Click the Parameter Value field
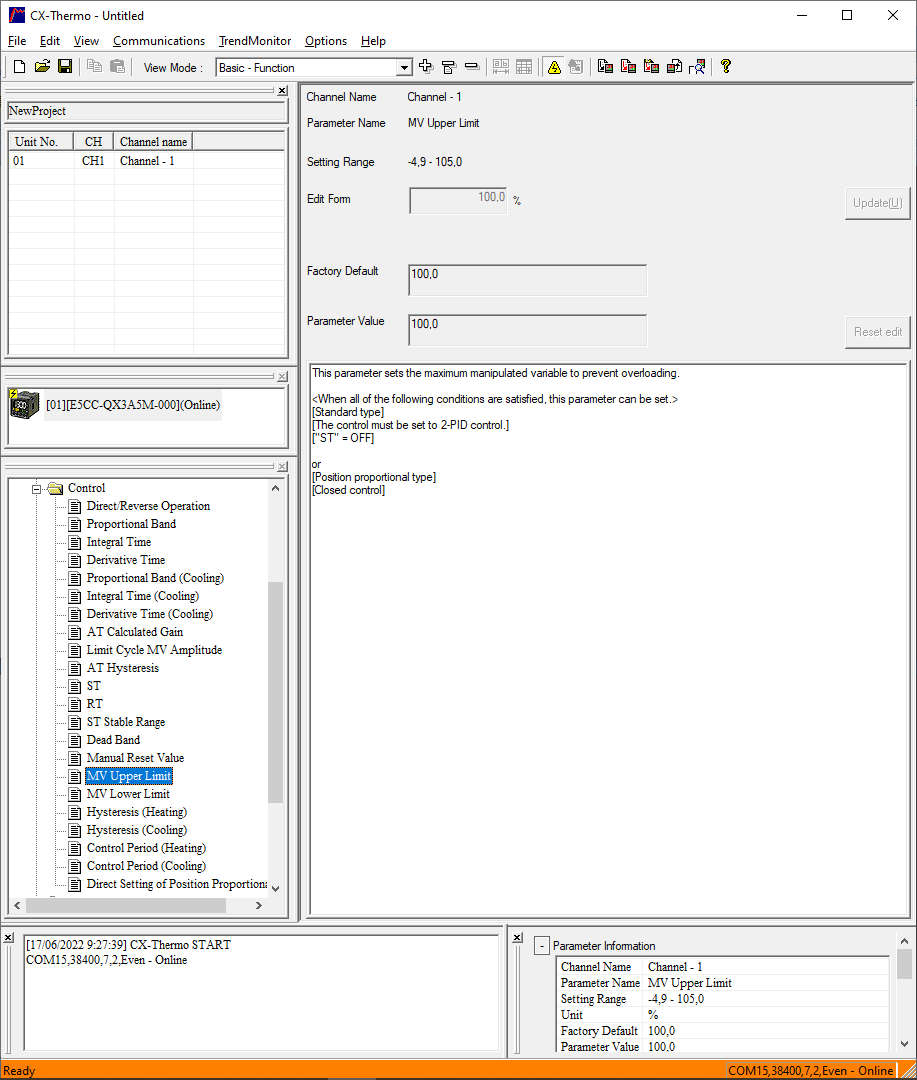Viewport: 917px width, 1080px height. (x=527, y=330)
